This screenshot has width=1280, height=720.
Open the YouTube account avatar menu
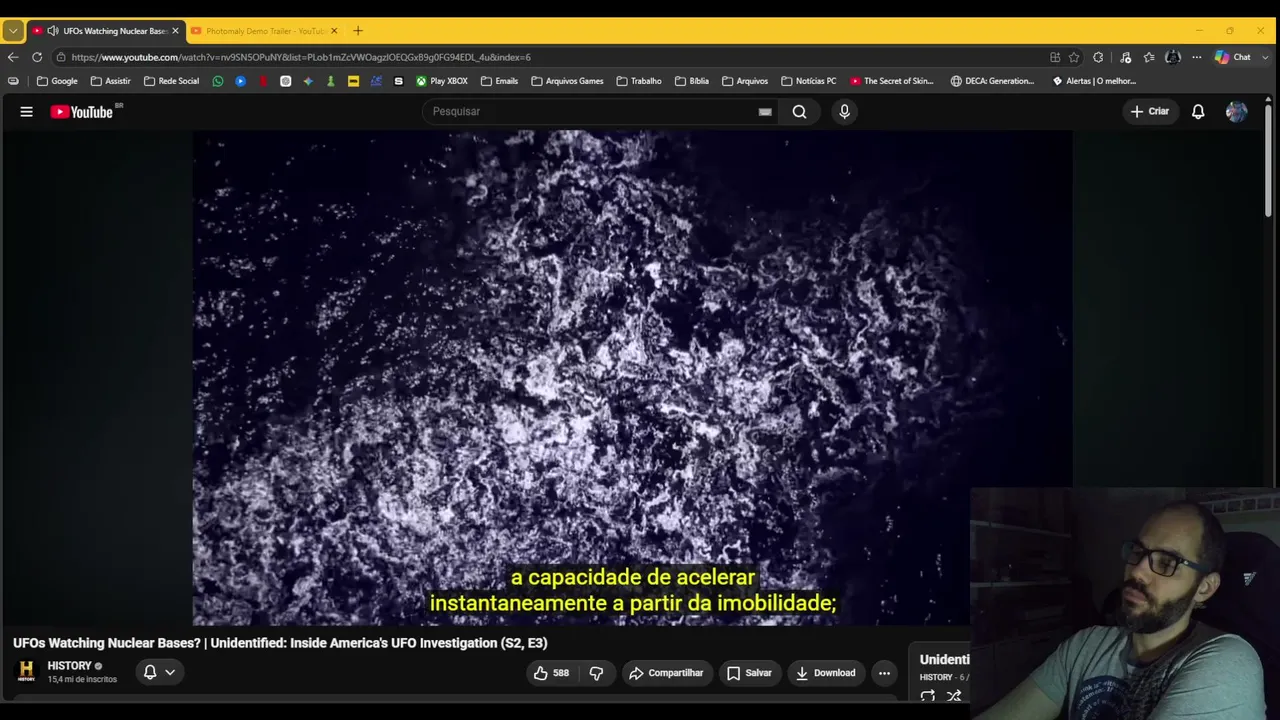(1237, 112)
